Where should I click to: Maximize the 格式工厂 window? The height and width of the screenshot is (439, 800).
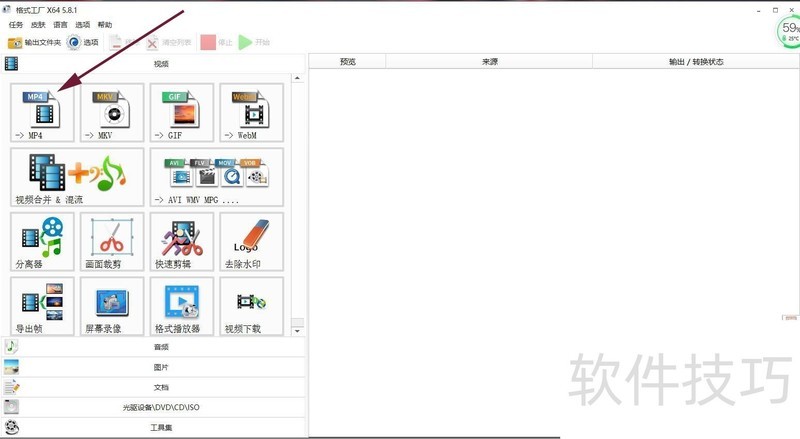776,10
